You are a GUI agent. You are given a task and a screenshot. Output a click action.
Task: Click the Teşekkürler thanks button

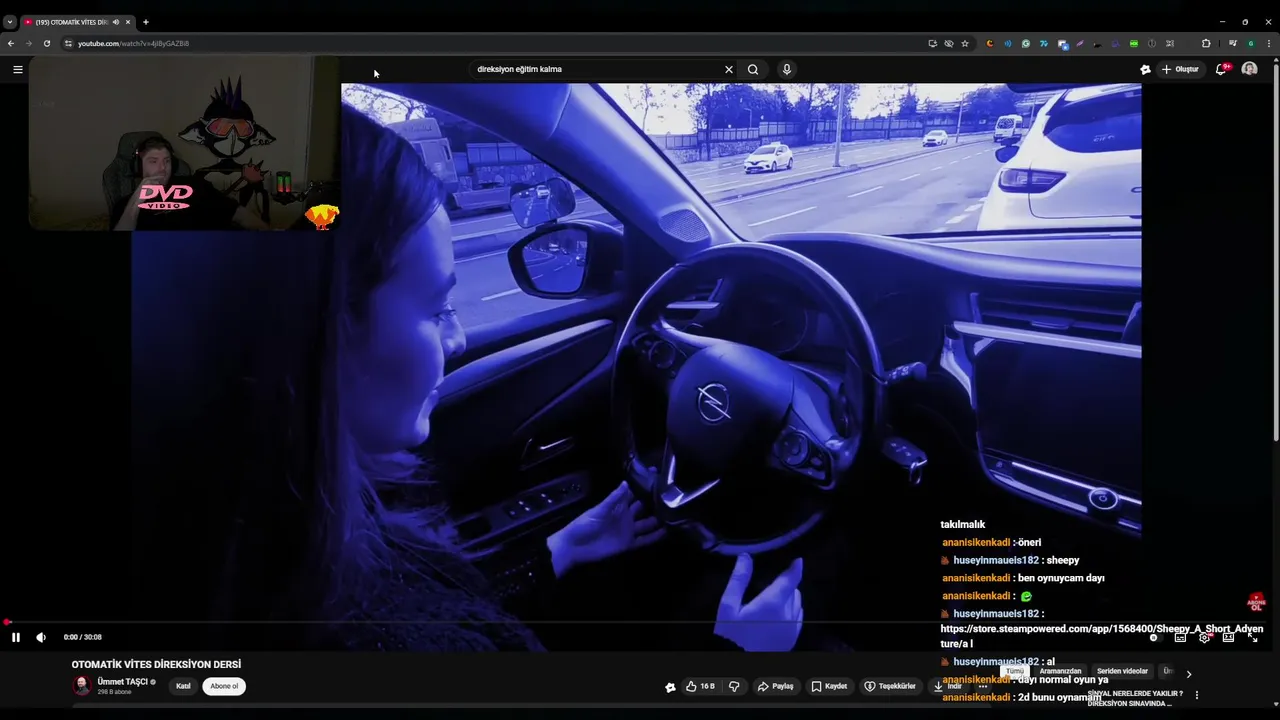click(890, 686)
